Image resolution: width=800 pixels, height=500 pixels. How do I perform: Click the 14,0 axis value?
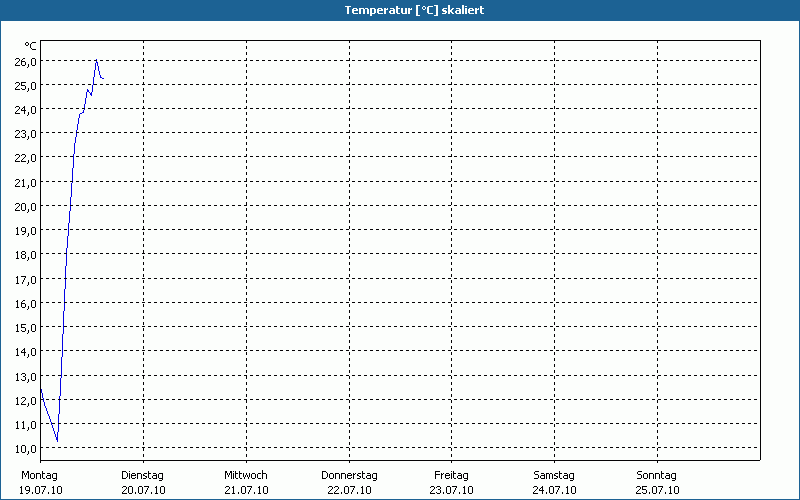pyautogui.click(x=26, y=352)
